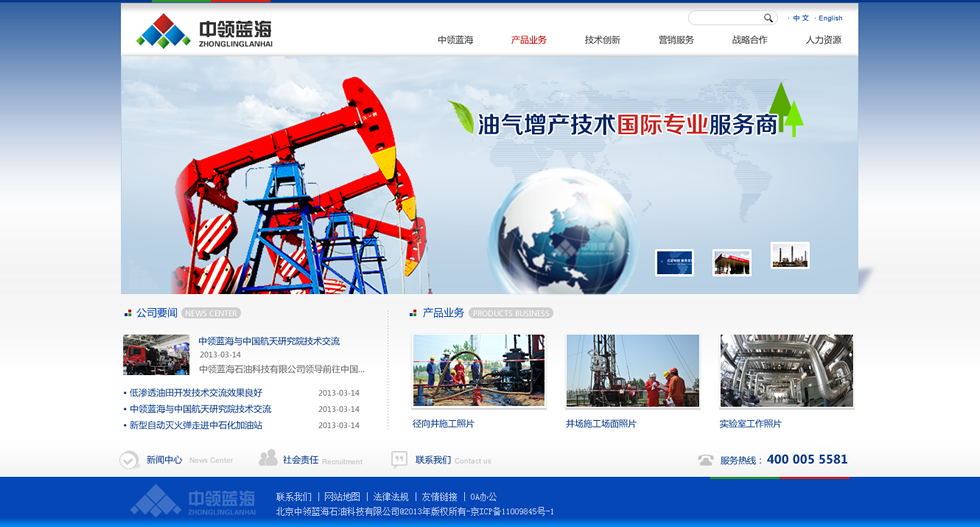Select the second banner slide thumbnail
The width and height of the screenshot is (980, 527).
pyautogui.click(x=731, y=262)
